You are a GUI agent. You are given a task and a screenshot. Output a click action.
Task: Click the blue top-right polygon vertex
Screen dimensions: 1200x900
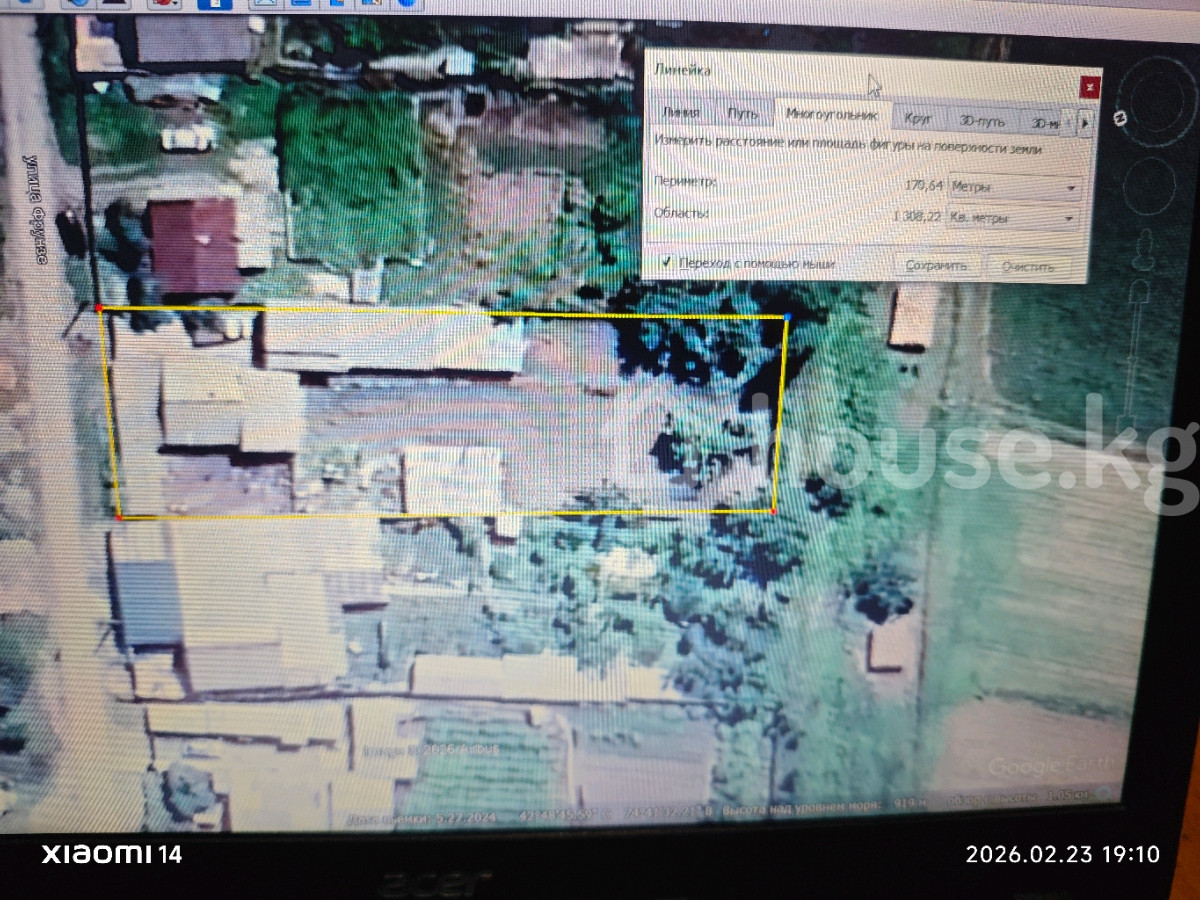click(x=788, y=317)
